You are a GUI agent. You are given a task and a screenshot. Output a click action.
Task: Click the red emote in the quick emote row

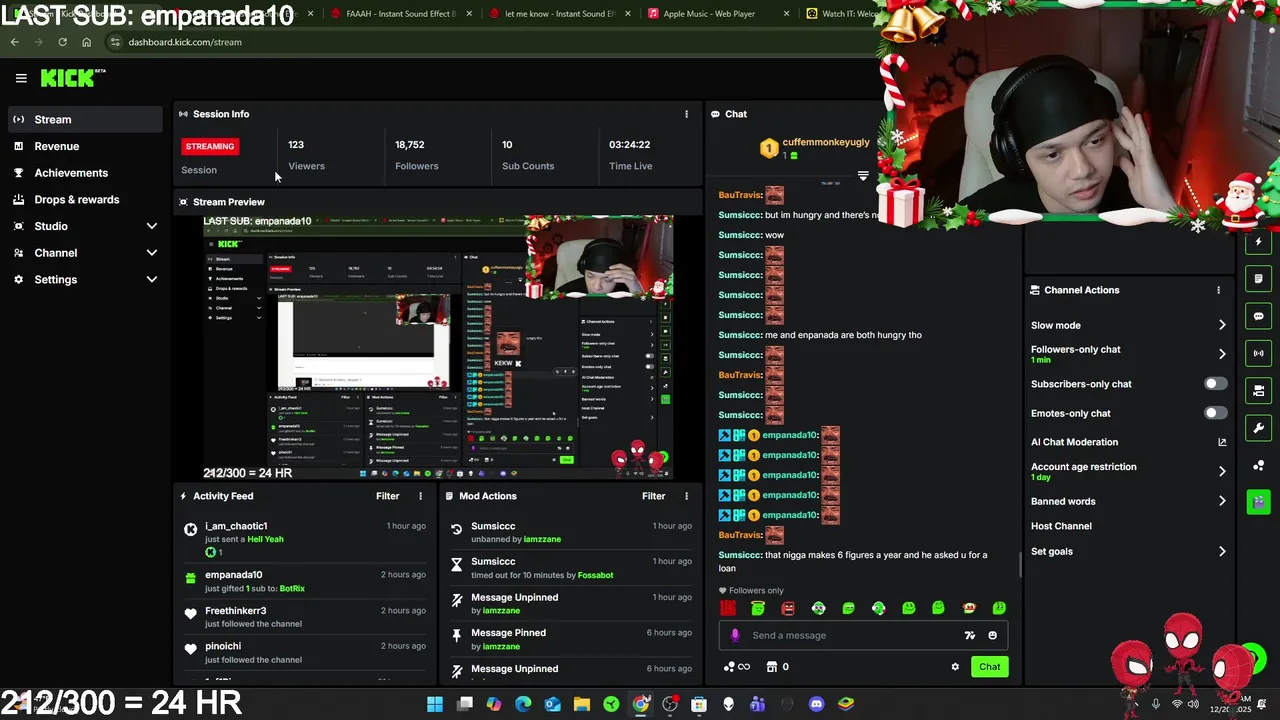[x=728, y=608]
